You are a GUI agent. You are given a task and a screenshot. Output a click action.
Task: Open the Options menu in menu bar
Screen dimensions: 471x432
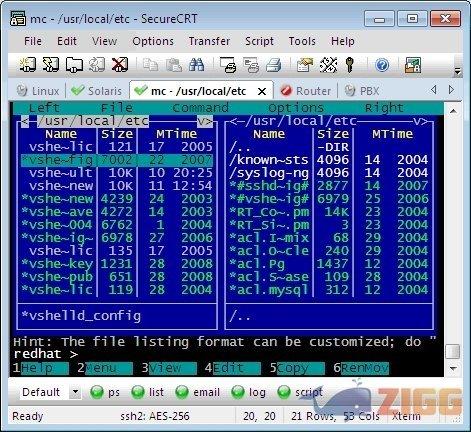[153, 41]
